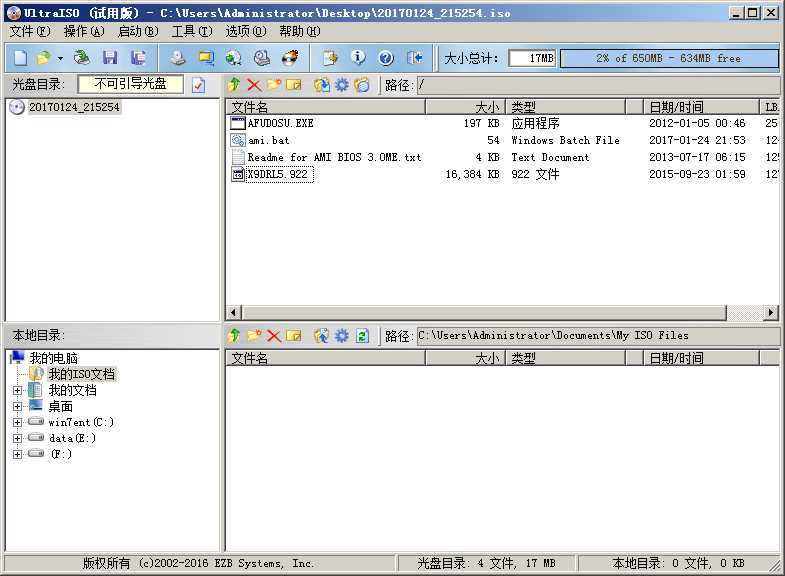785x576 pixels.
Task: Sort local files by 文件名 column header
Action: pyautogui.click(x=325, y=358)
